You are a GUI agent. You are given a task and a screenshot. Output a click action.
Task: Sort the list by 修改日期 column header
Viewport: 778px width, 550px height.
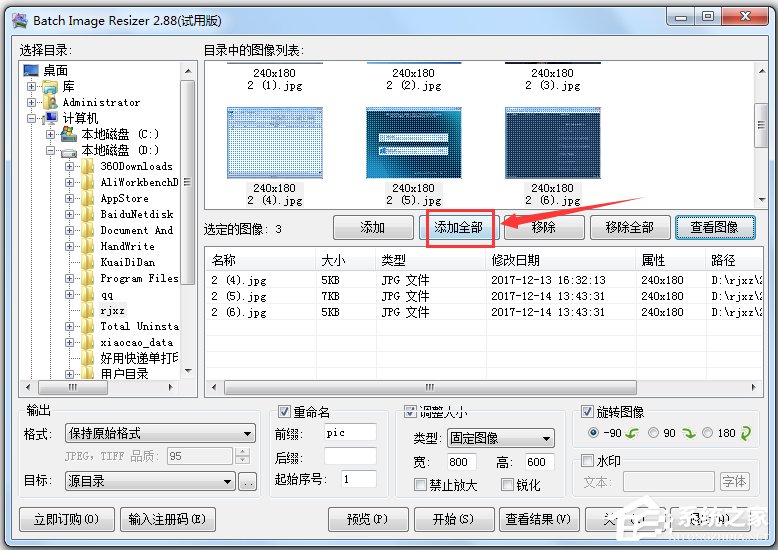tap(561, 260)
